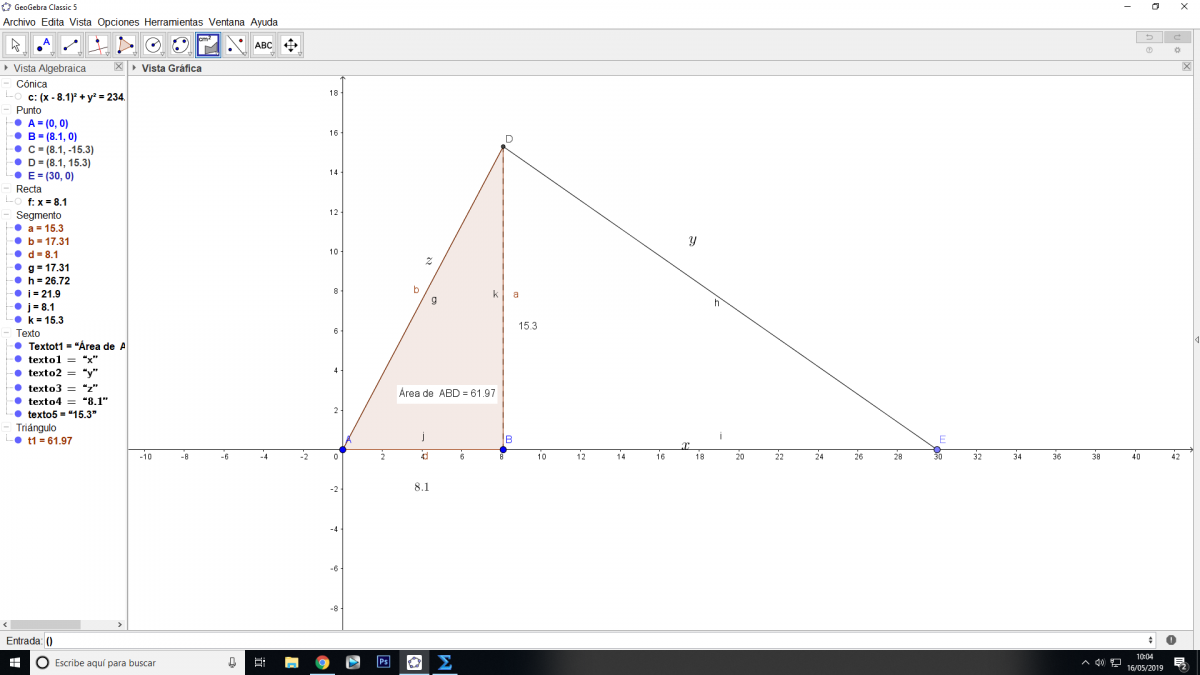Select the Circle with Center tool

tap(153, 45)
